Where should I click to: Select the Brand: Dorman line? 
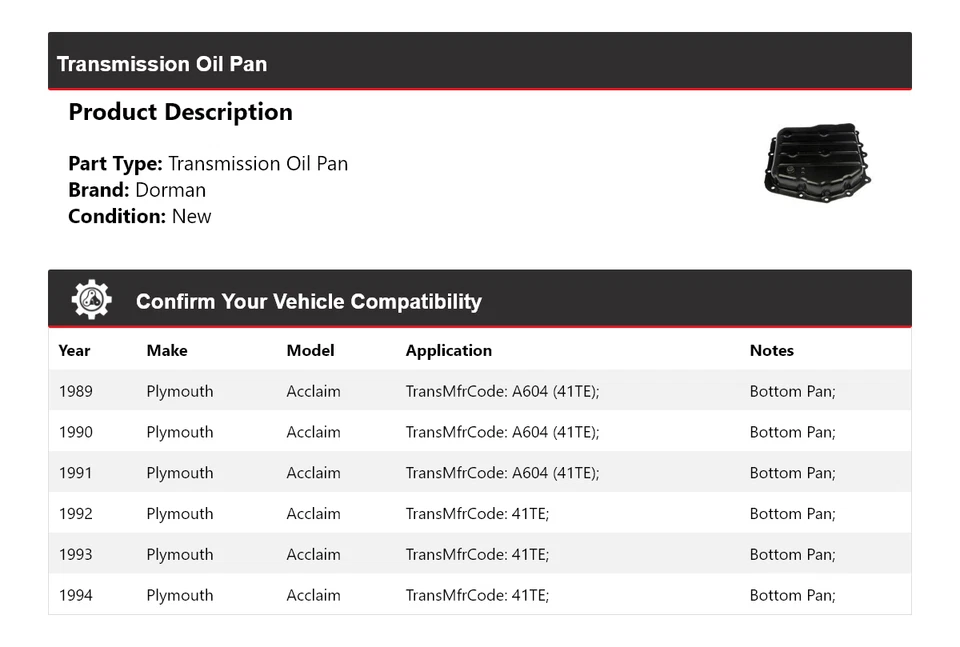[x=137, y=190]
